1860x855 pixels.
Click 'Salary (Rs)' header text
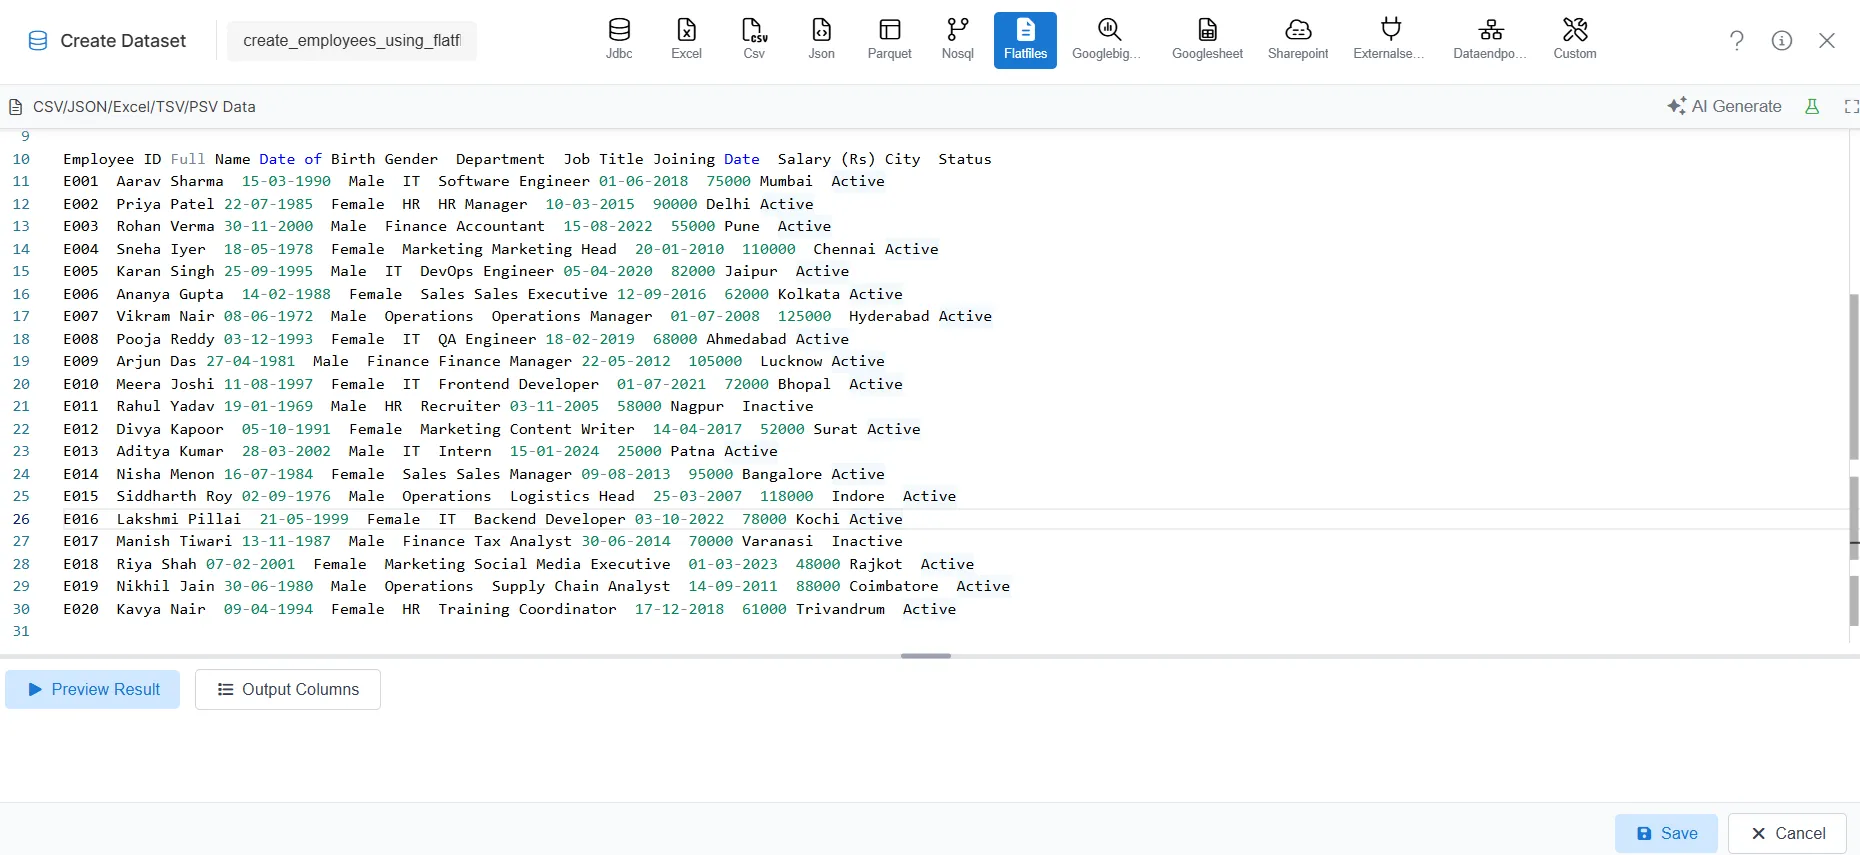pyautogui.click(x=827, y=159)
